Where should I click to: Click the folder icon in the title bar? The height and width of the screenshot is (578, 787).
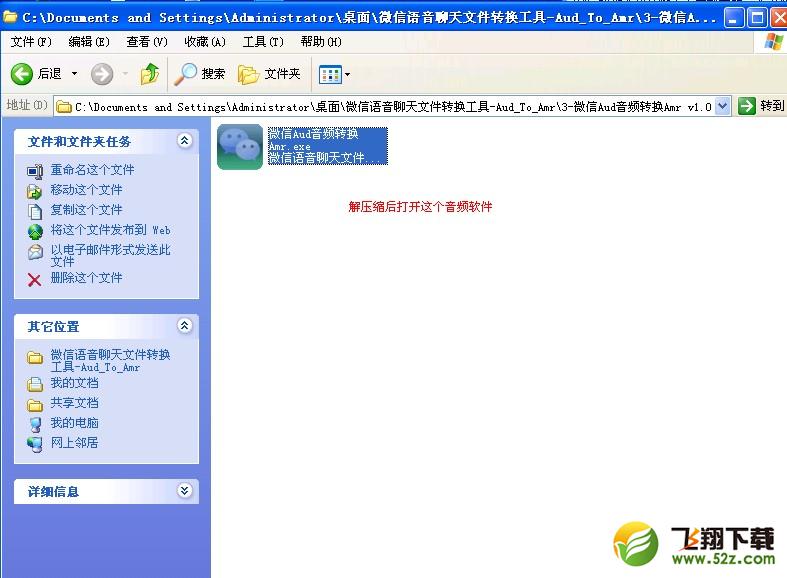[x=10, y=18]
